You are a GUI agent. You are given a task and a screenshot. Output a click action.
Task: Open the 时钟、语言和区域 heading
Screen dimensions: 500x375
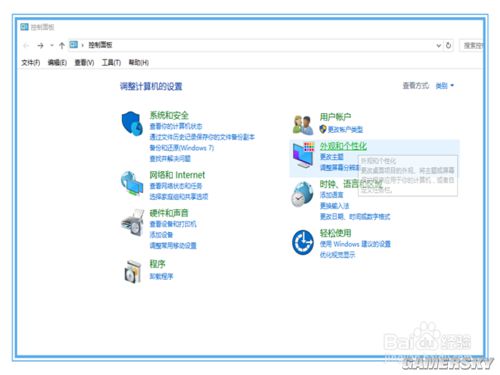[x=351, y=184]
